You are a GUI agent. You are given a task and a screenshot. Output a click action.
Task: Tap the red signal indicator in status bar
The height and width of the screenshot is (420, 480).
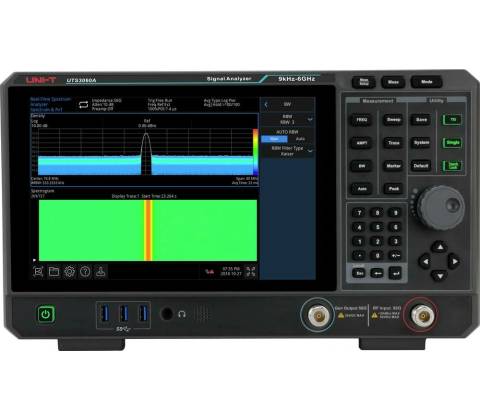tap(210, 272)
